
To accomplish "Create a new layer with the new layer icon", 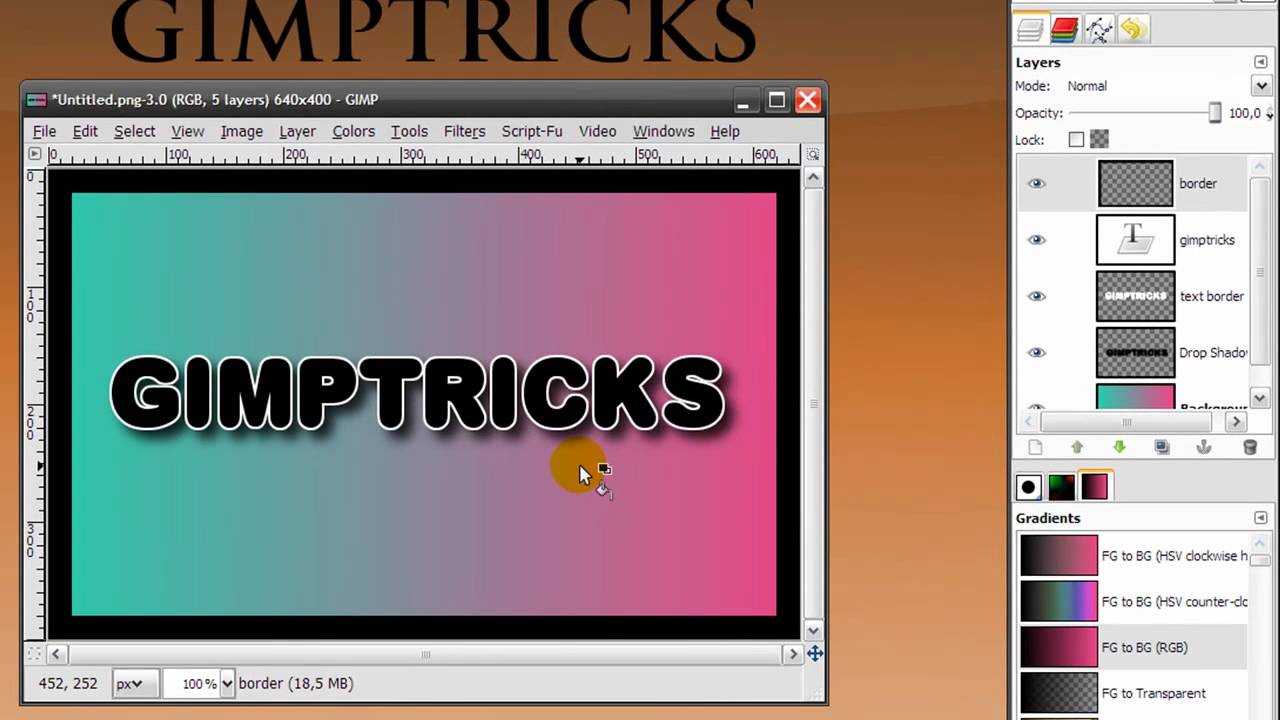I will click(1036, 447).
